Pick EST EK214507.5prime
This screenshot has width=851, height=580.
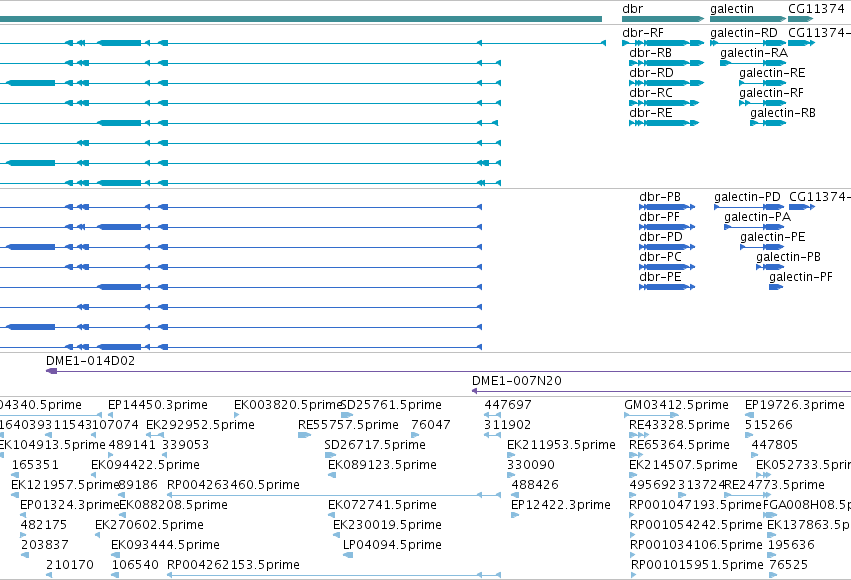pos(683,465)
